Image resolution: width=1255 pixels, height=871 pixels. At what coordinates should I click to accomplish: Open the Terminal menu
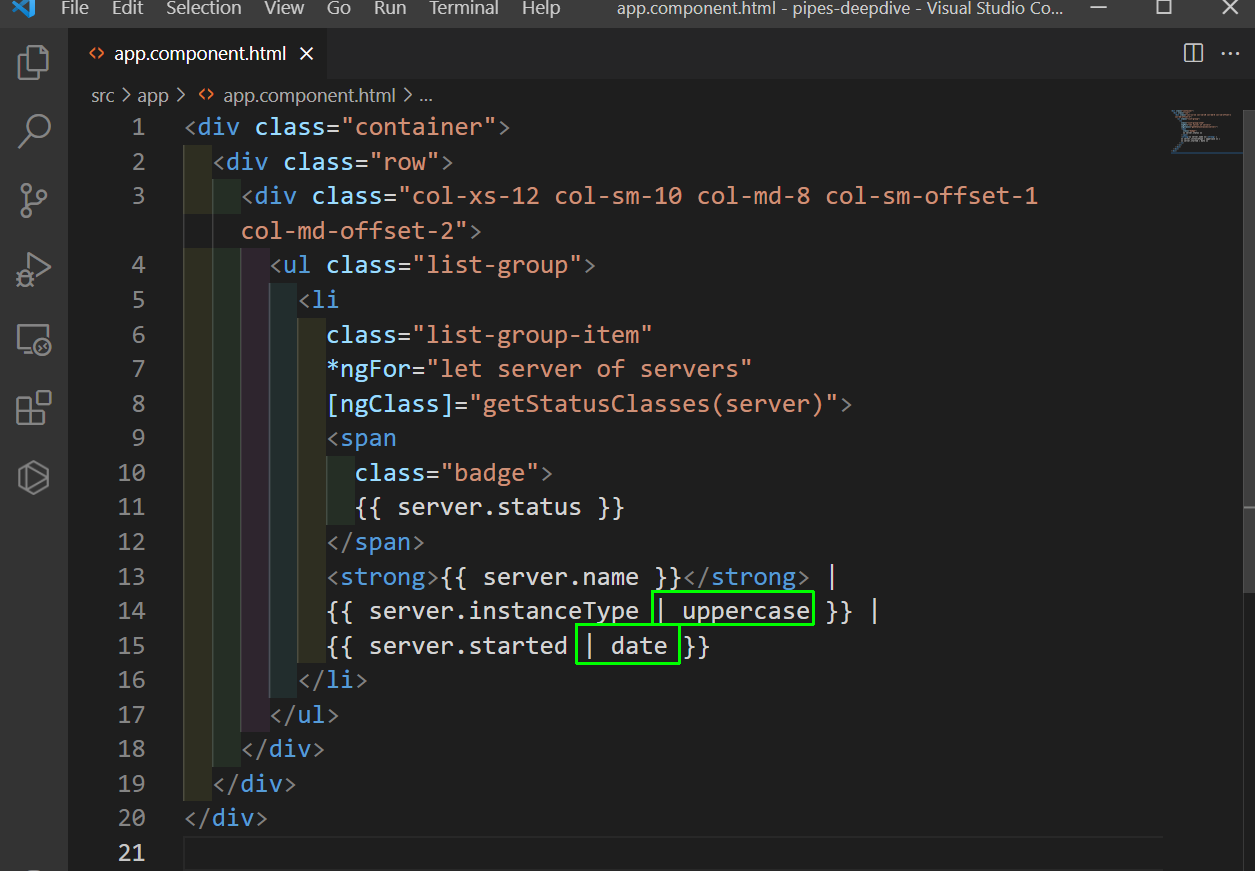click(x=464, y=8)
